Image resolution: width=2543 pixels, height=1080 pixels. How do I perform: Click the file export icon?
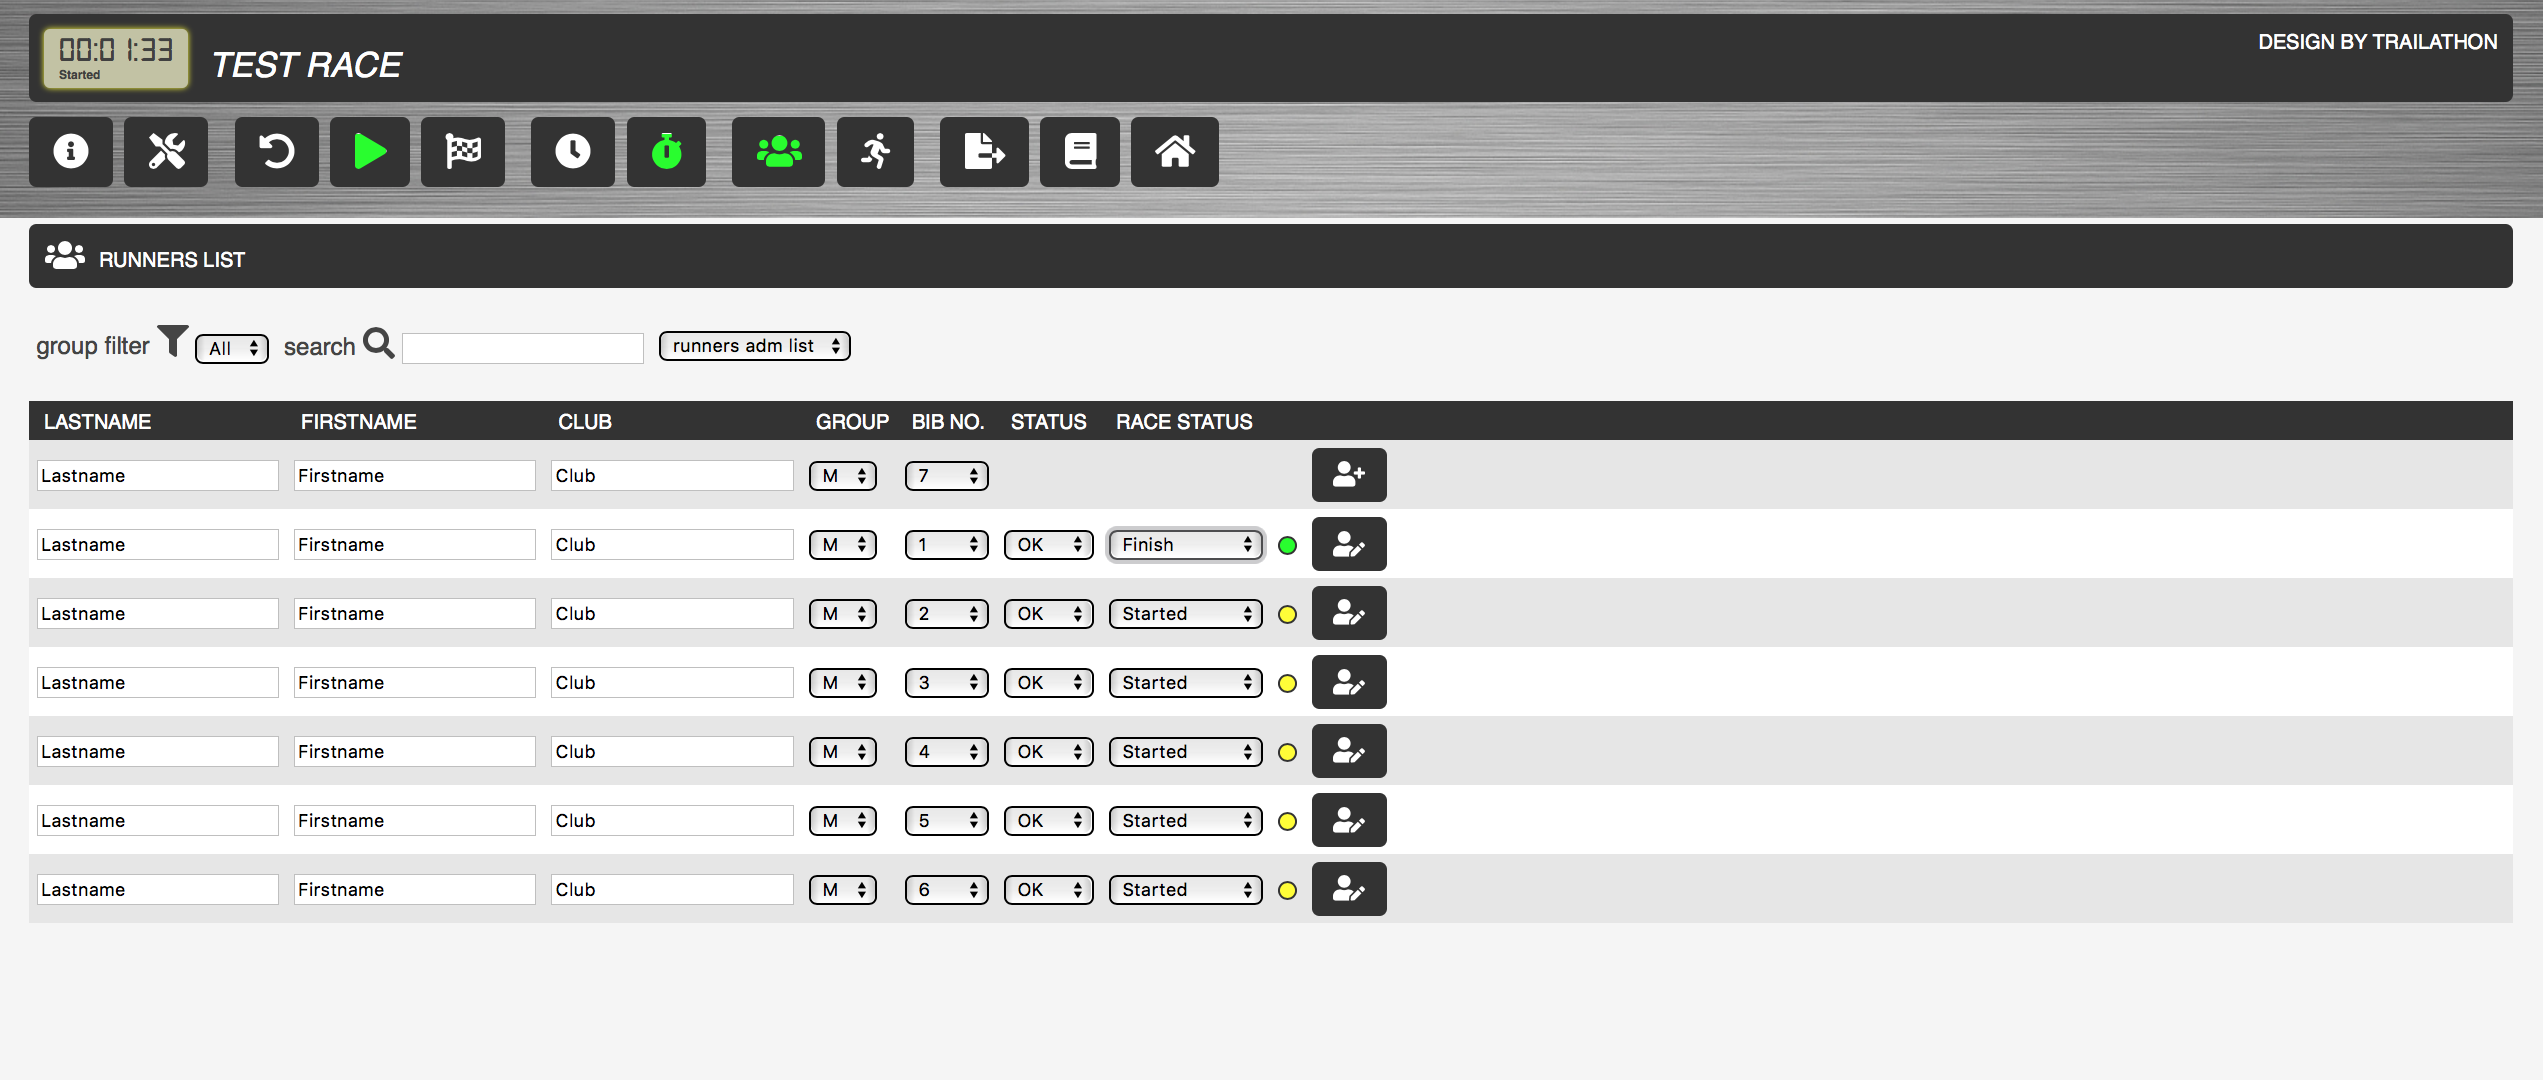(983, 152)
